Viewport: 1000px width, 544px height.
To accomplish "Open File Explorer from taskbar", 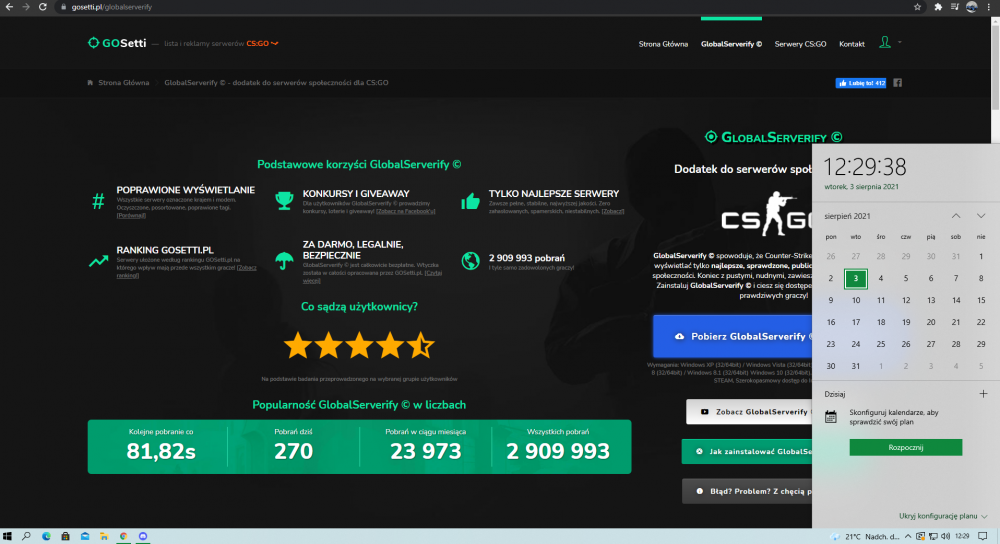I will [x=104, y=536].
